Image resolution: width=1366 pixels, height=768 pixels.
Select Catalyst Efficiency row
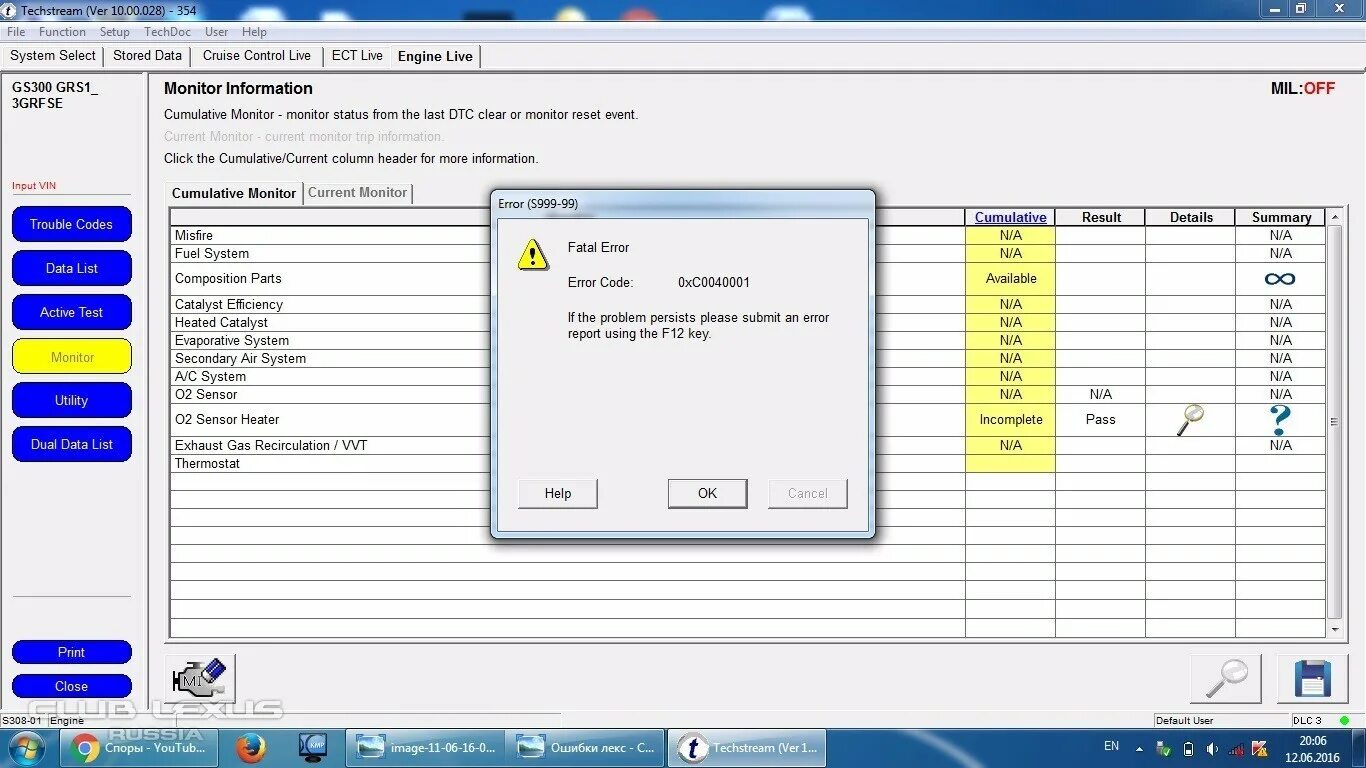click(x=747, y=305)
